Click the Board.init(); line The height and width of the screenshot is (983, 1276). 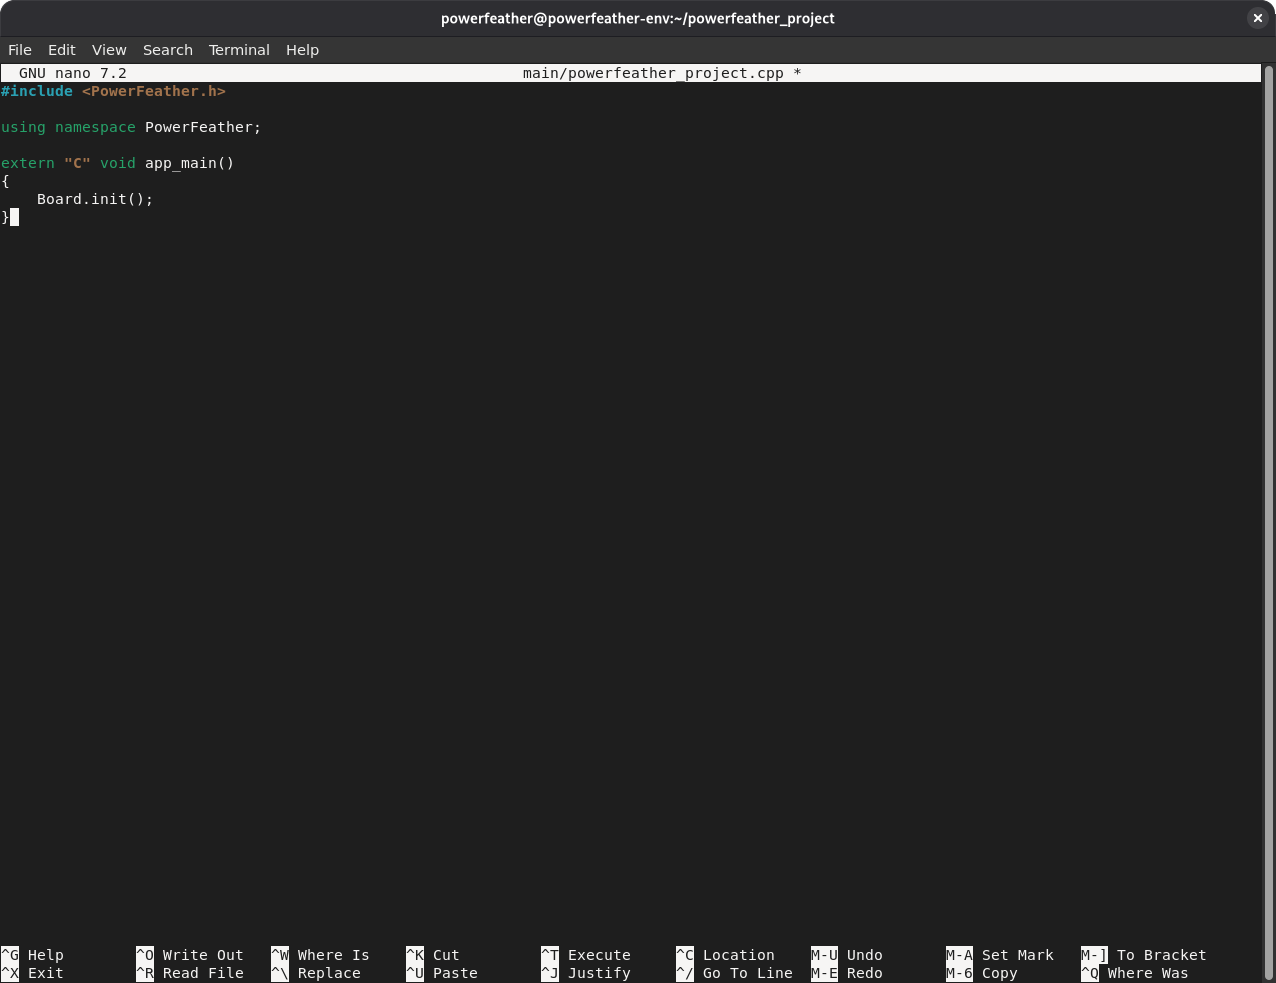[95, 199]
